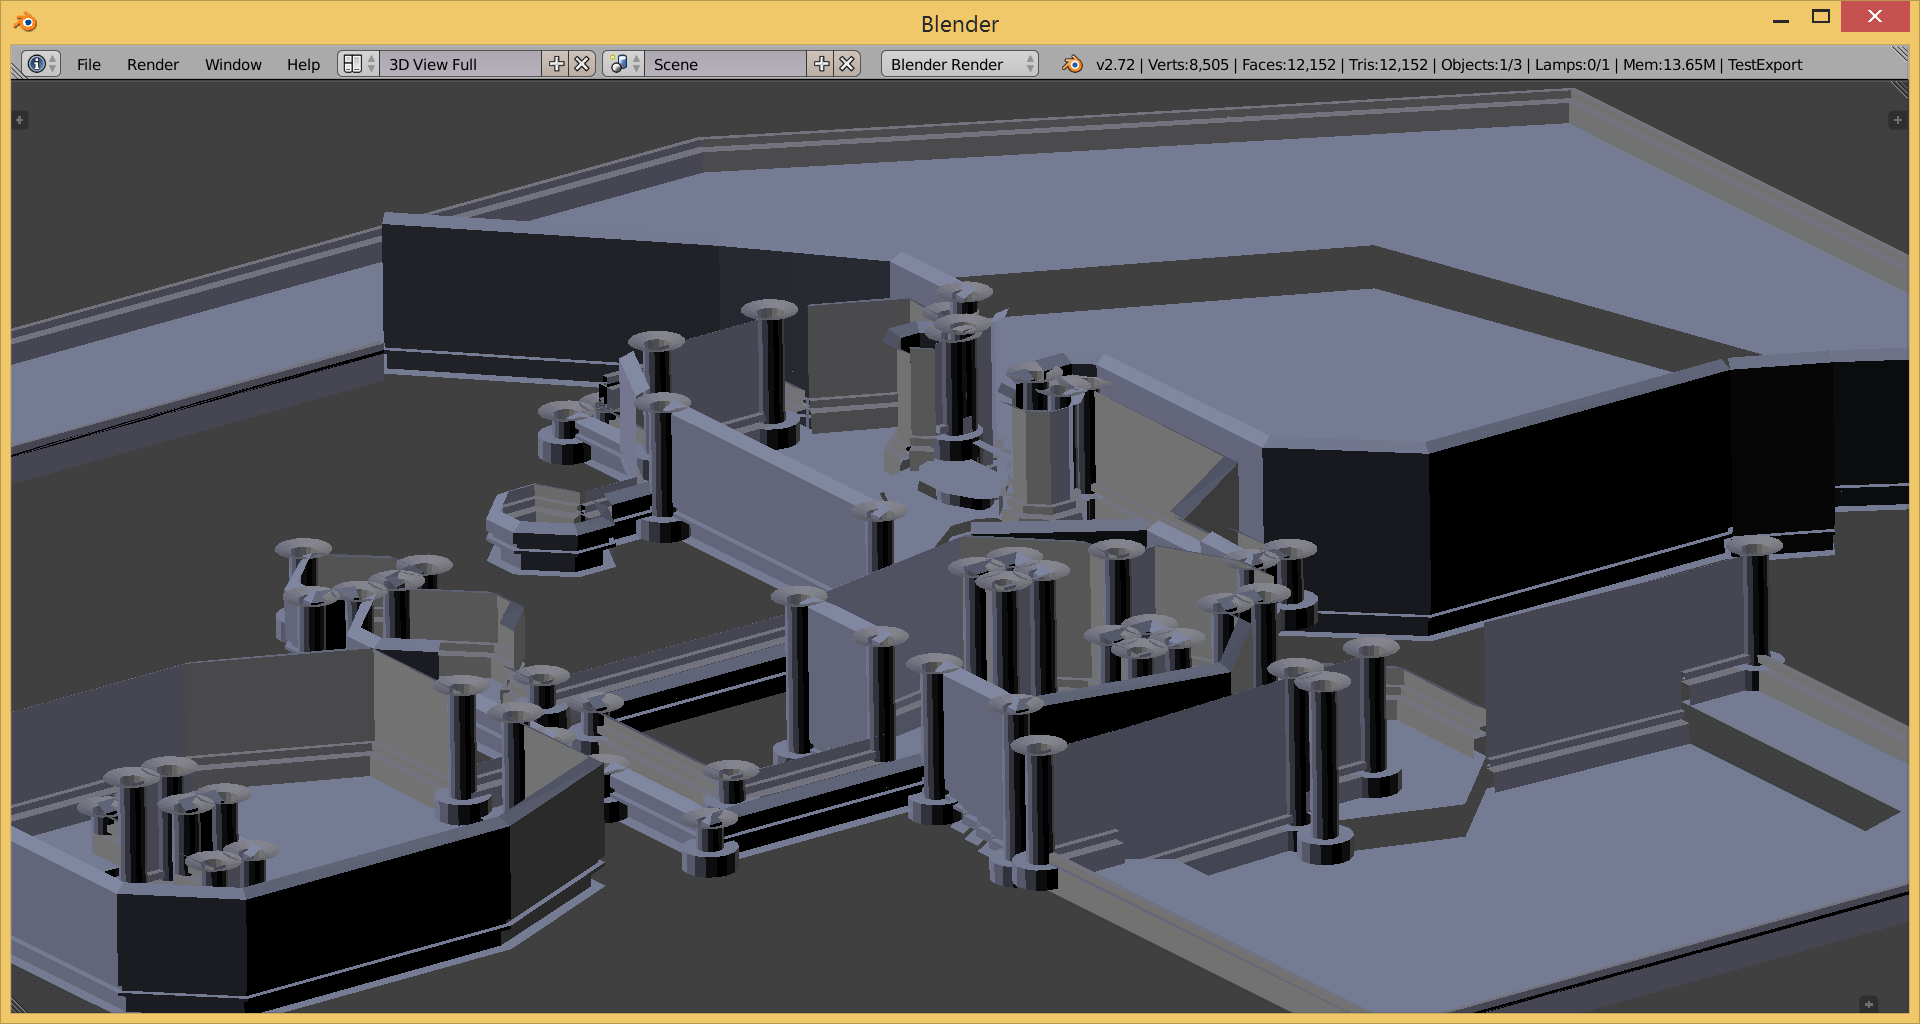The image size is (1920, 1024).
Task: Click the 'Verts:8,505' statistic text
Action: click(1188, 64)
